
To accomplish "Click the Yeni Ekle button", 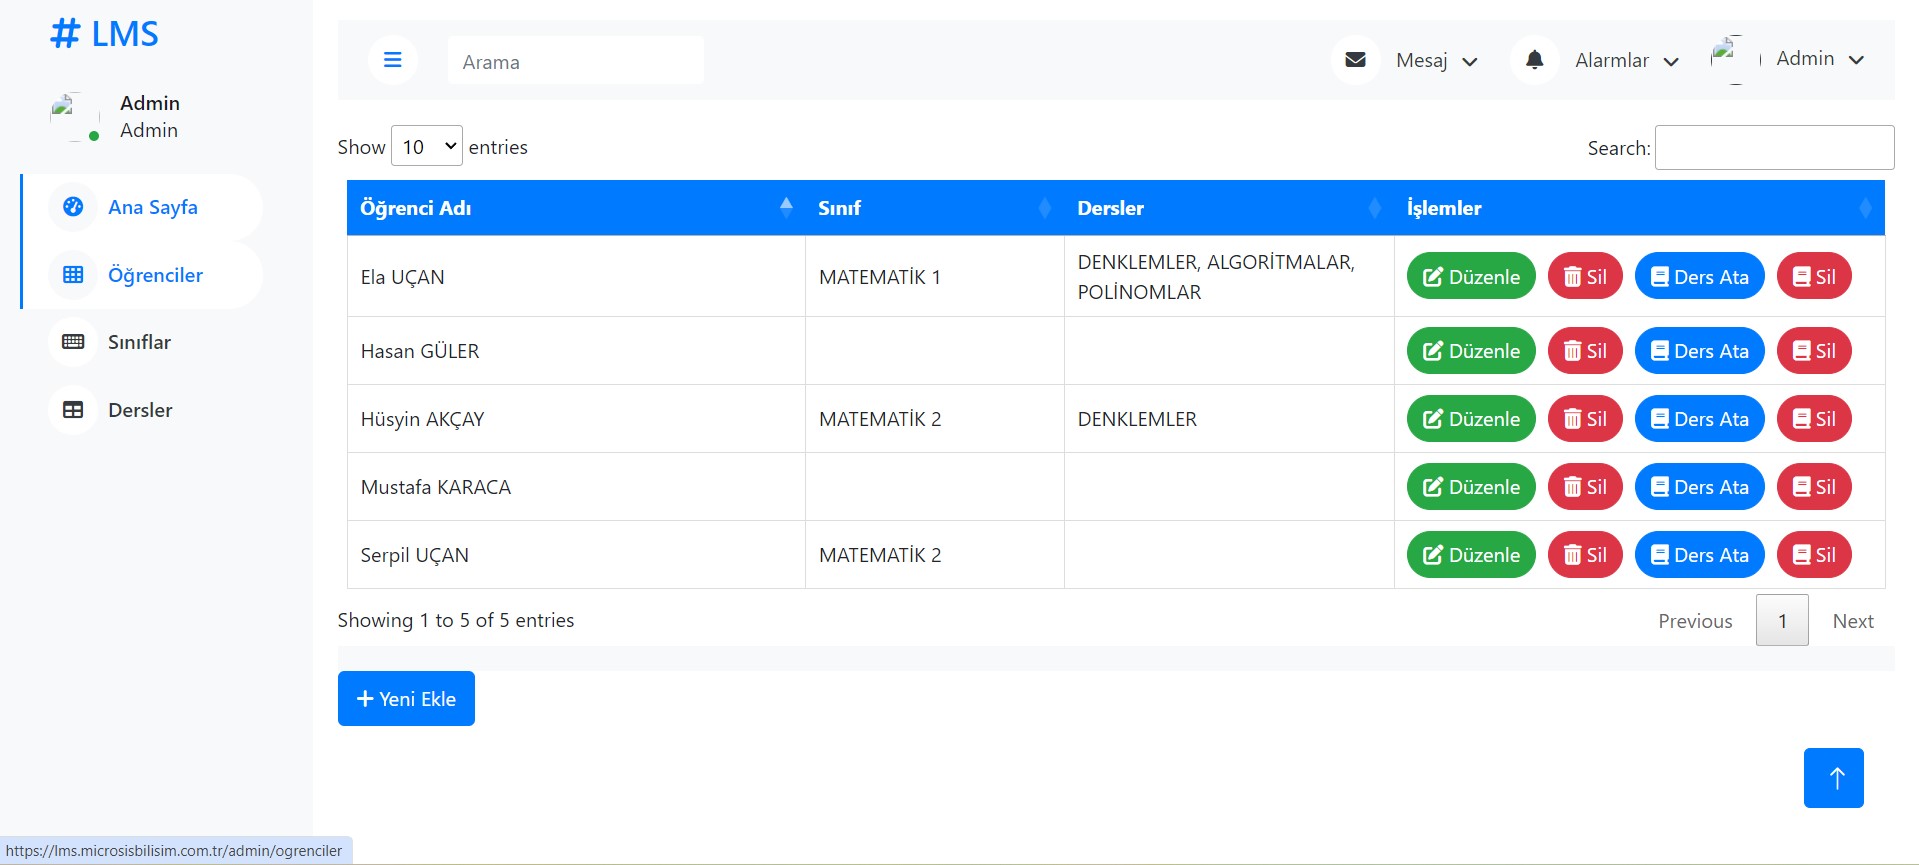I will coord(406,699).
